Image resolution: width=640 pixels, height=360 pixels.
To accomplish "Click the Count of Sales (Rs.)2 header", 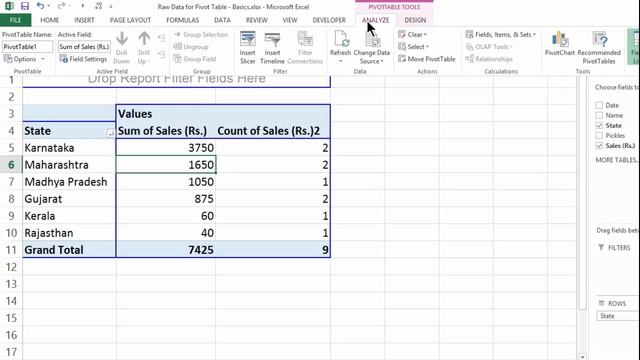I will [x=273, y=131].
